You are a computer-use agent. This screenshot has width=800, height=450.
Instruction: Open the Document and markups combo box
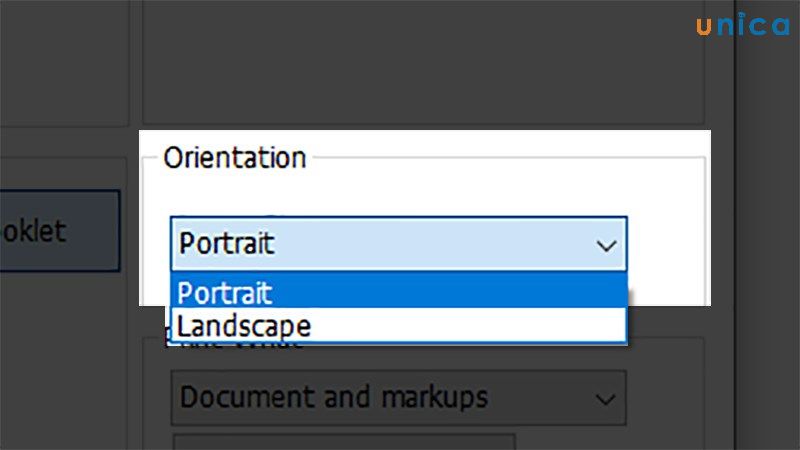(x=398, y=398)
